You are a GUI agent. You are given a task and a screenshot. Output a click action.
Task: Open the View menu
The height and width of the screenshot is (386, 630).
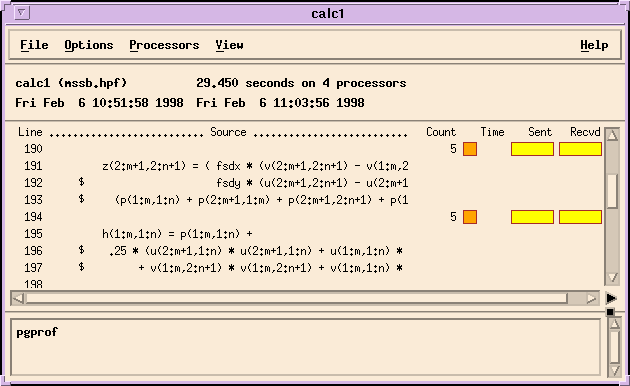[x=229, y=45]
